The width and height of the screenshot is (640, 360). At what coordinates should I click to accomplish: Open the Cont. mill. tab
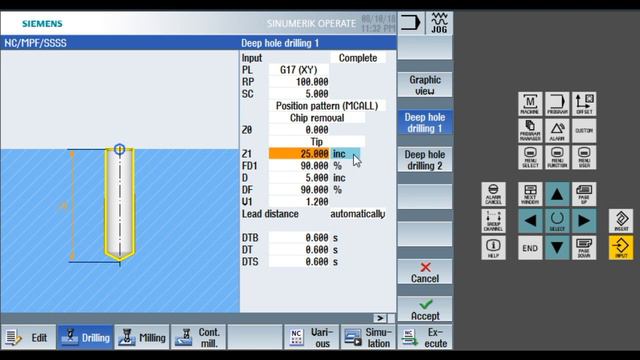198,338
